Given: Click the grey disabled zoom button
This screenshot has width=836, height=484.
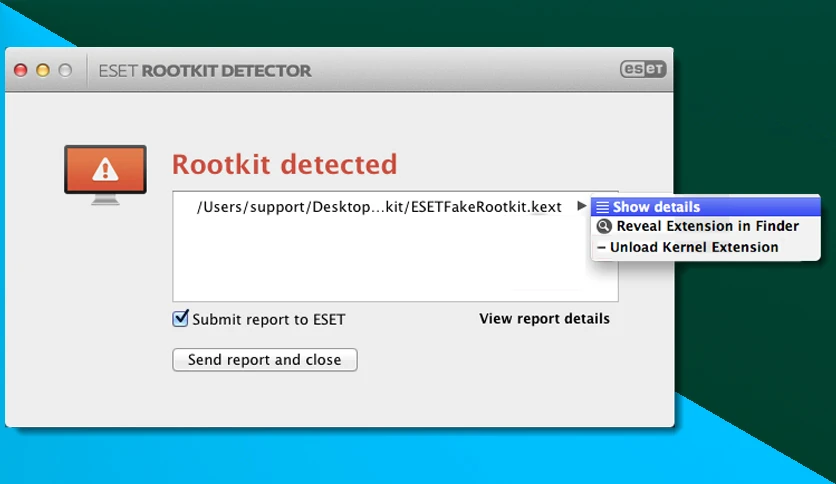Looking at the screenshot, I should click(x=66, y=70).
